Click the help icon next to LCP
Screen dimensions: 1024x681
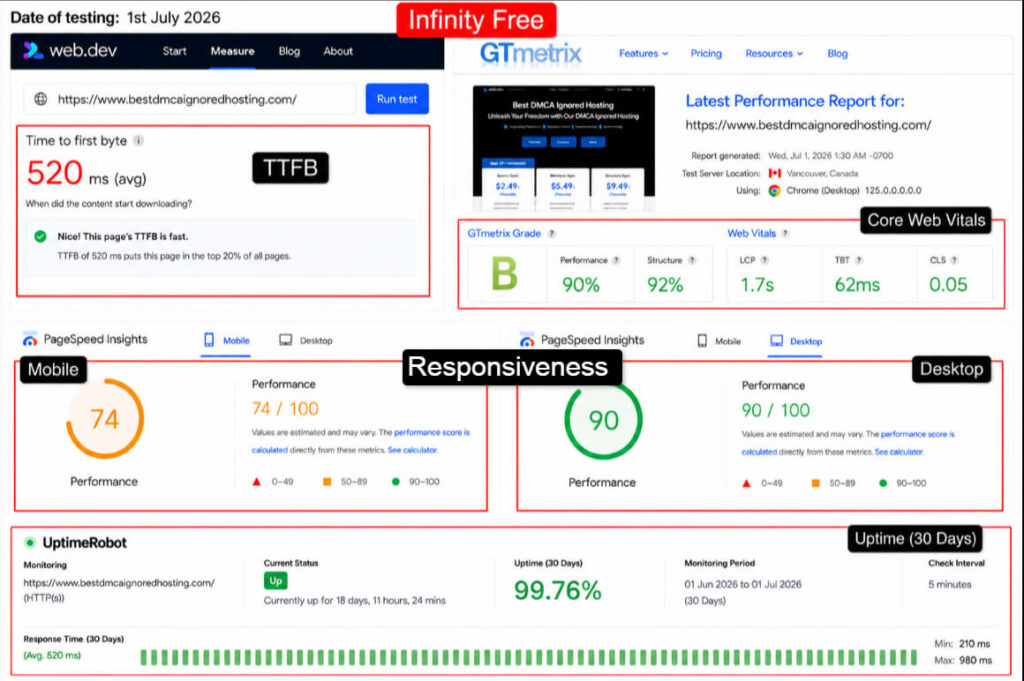coord(764,261)
